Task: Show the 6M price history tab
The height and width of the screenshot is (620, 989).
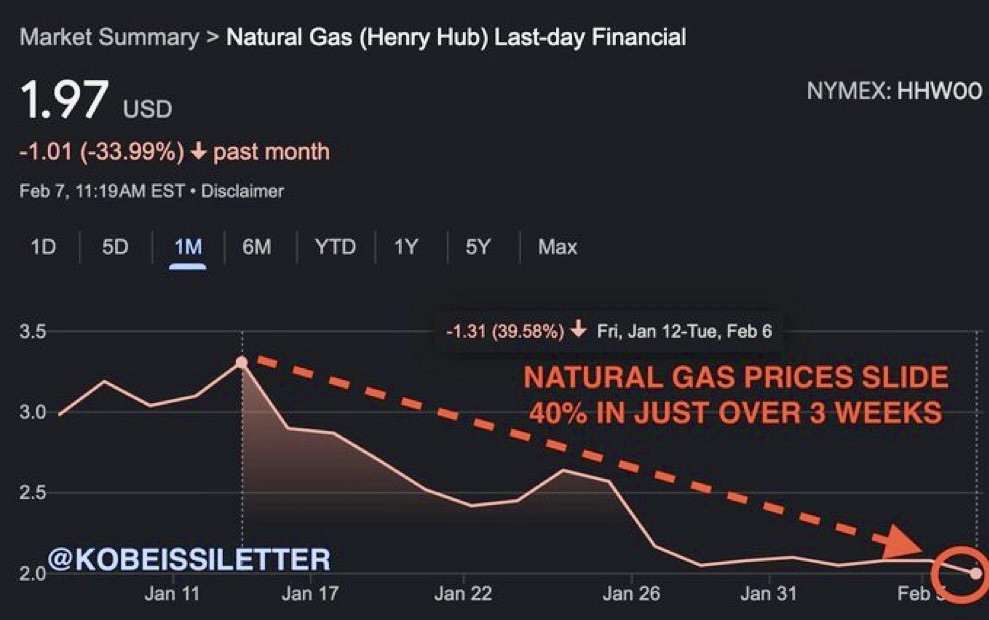Action: click(x=257, y=246)
